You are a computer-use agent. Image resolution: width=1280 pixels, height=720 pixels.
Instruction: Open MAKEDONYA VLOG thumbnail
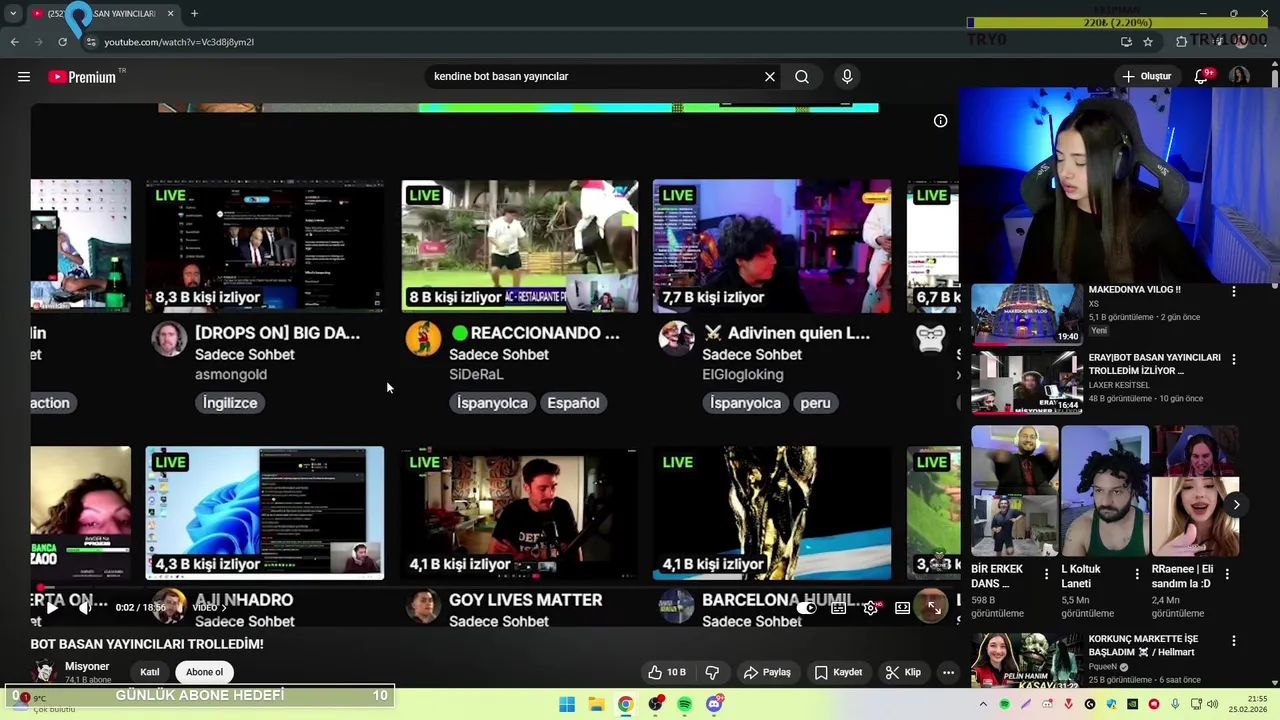tap(1027, 314)
